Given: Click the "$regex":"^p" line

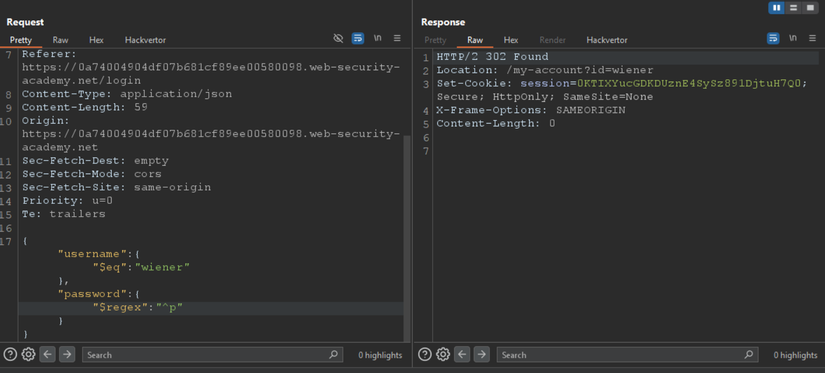Looking at the screenshot, I should 137,308.
